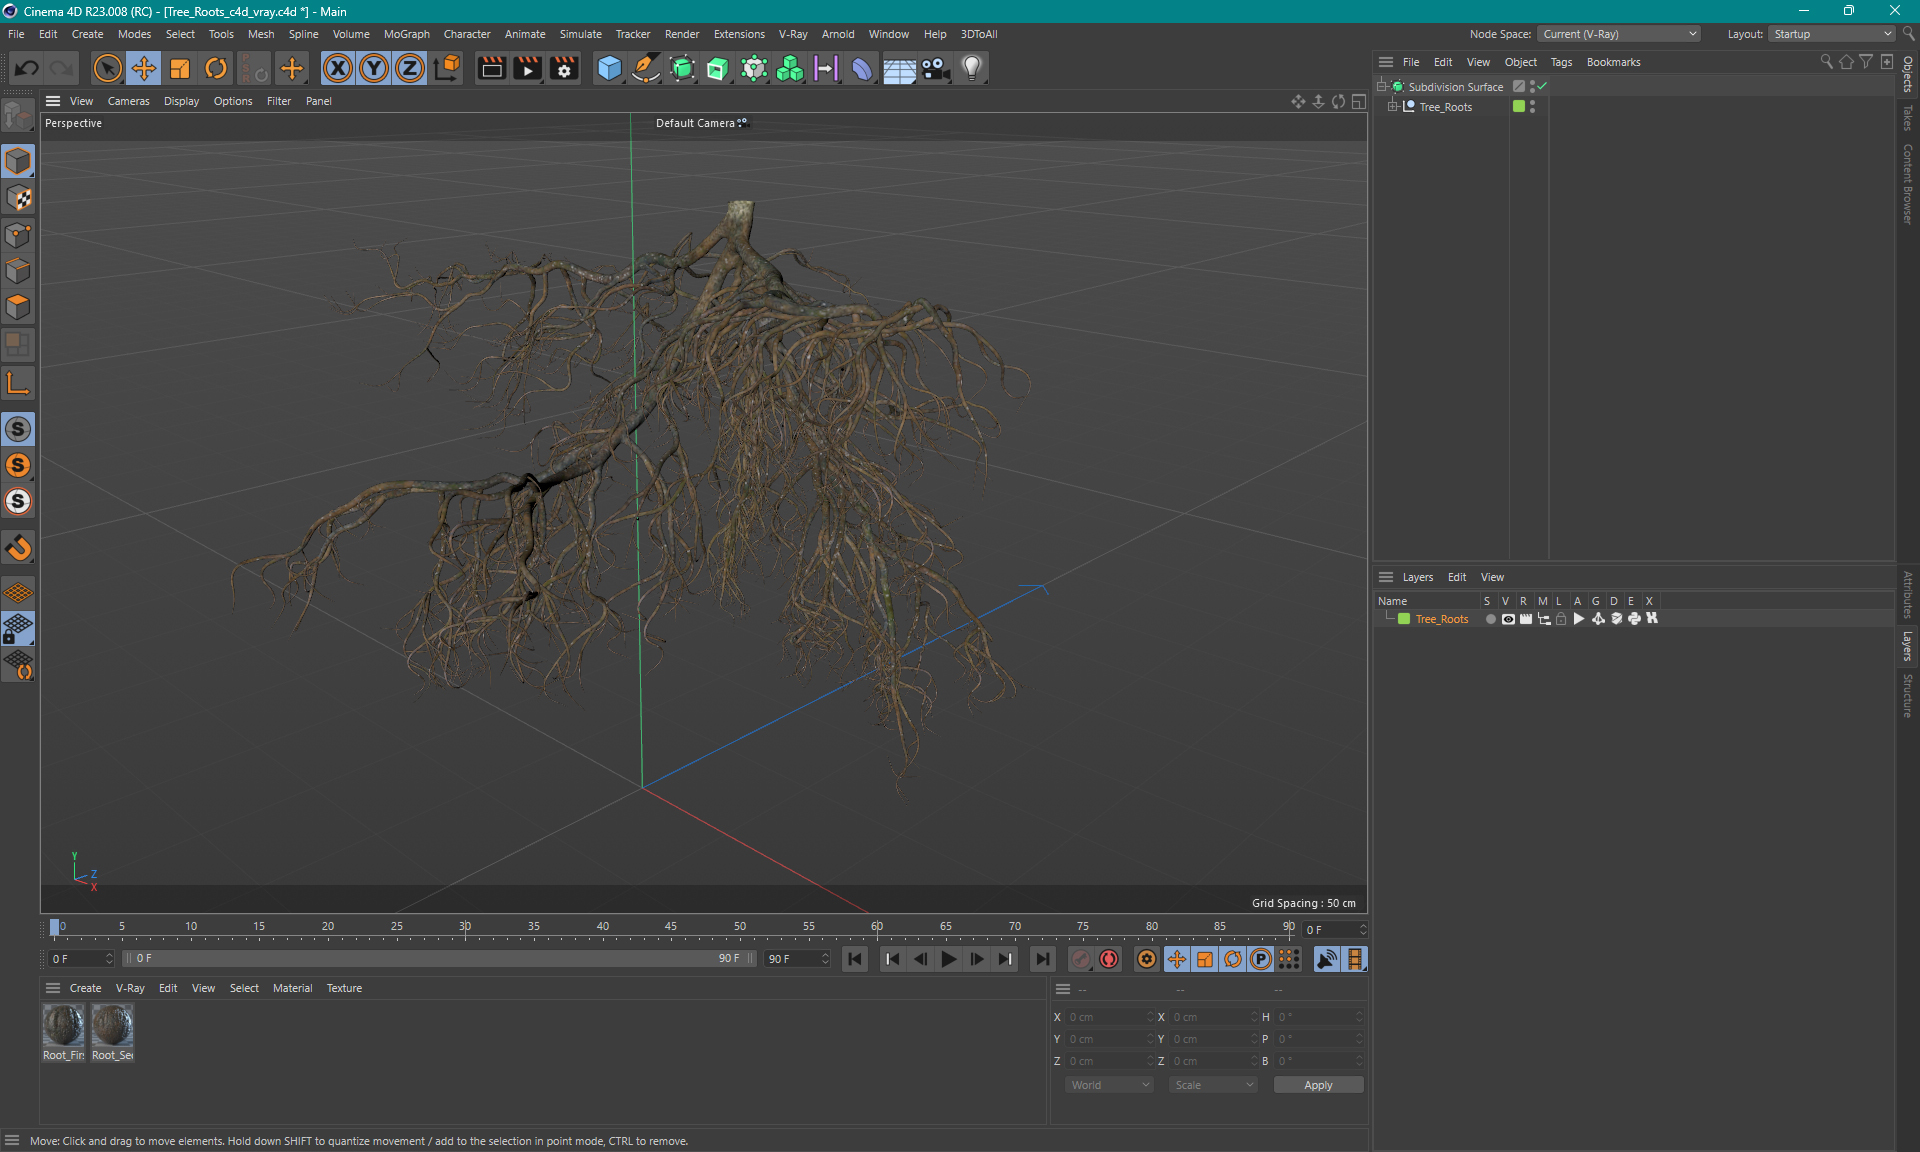The height and width of the screenshot is (1152, 1920).
Task: Open the Layers panel hamburger menu
Action: 1386,577
